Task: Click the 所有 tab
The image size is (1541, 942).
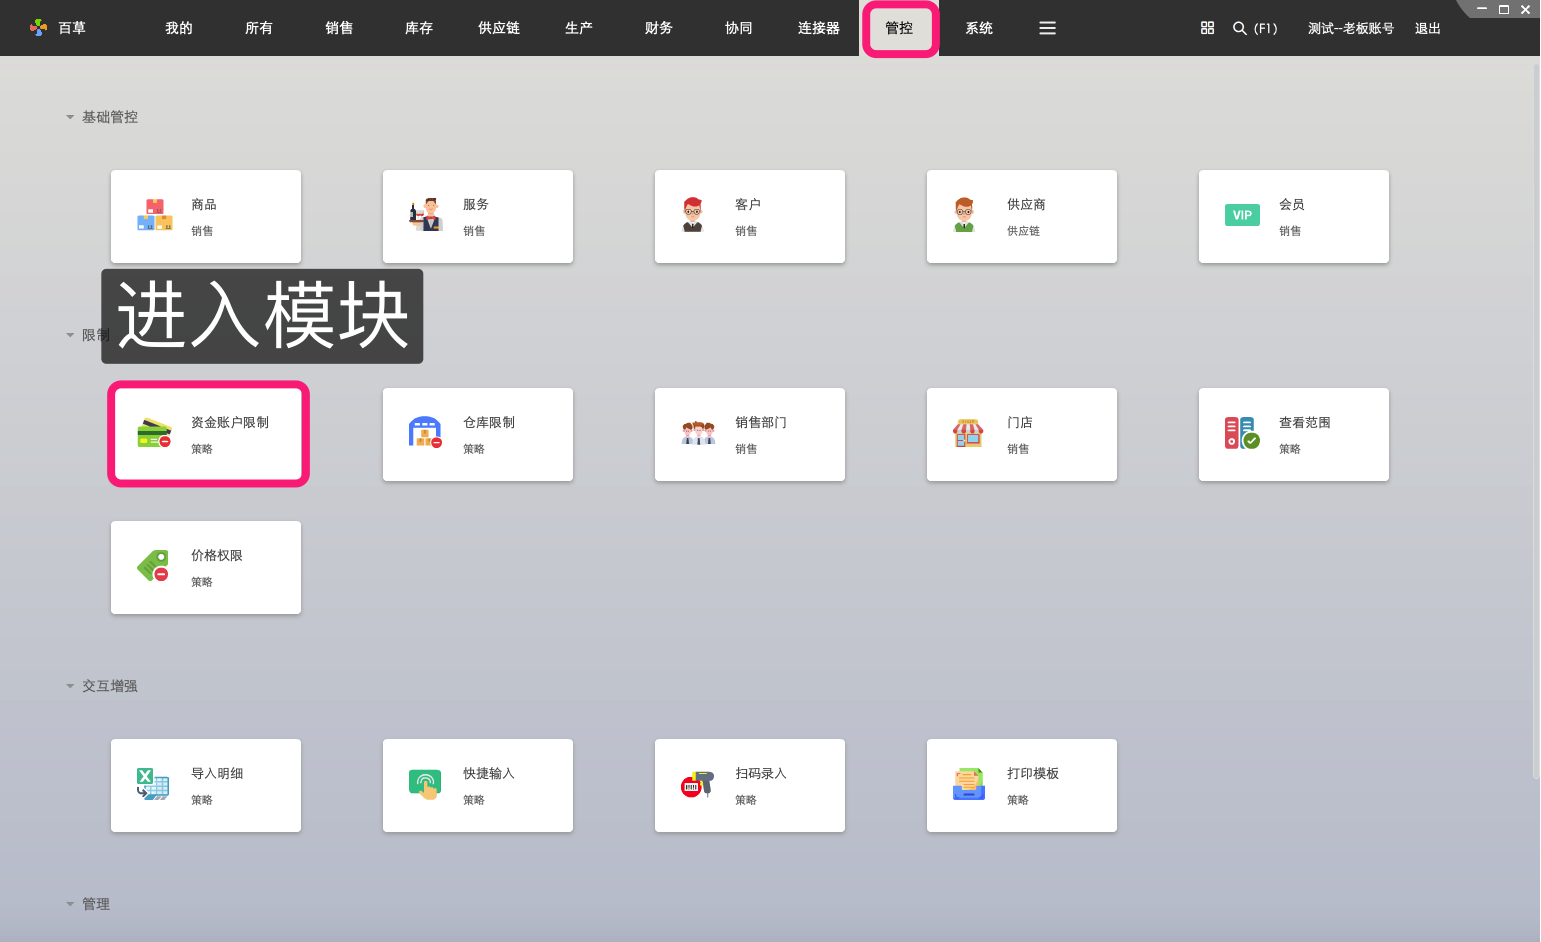Action: point(259,28)
